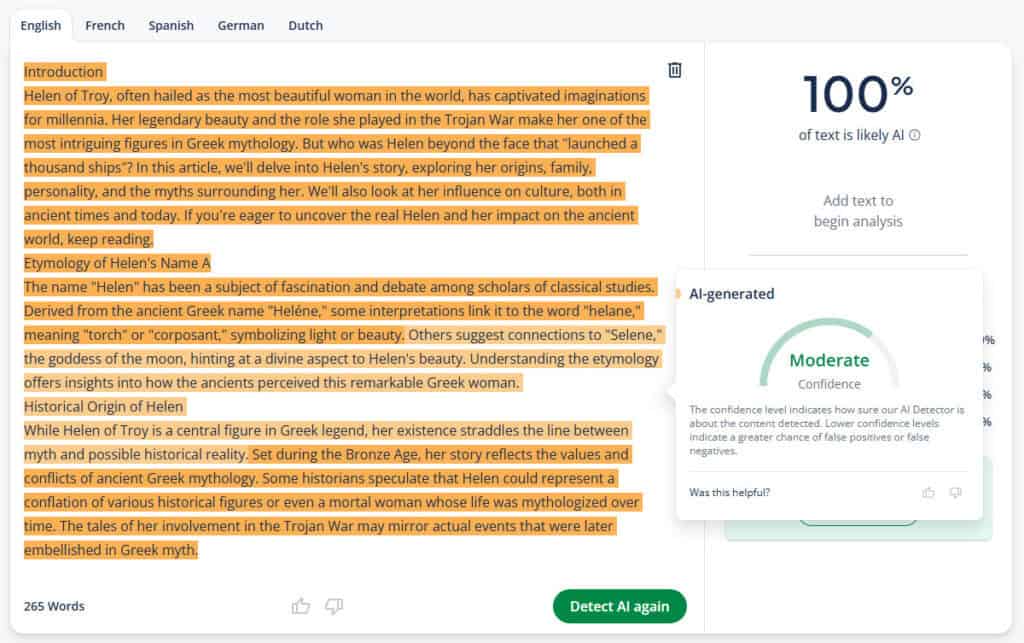This screenshot has width=1024, height=643.
Task: Delete text with the trash icon
Action: [675, 70]
